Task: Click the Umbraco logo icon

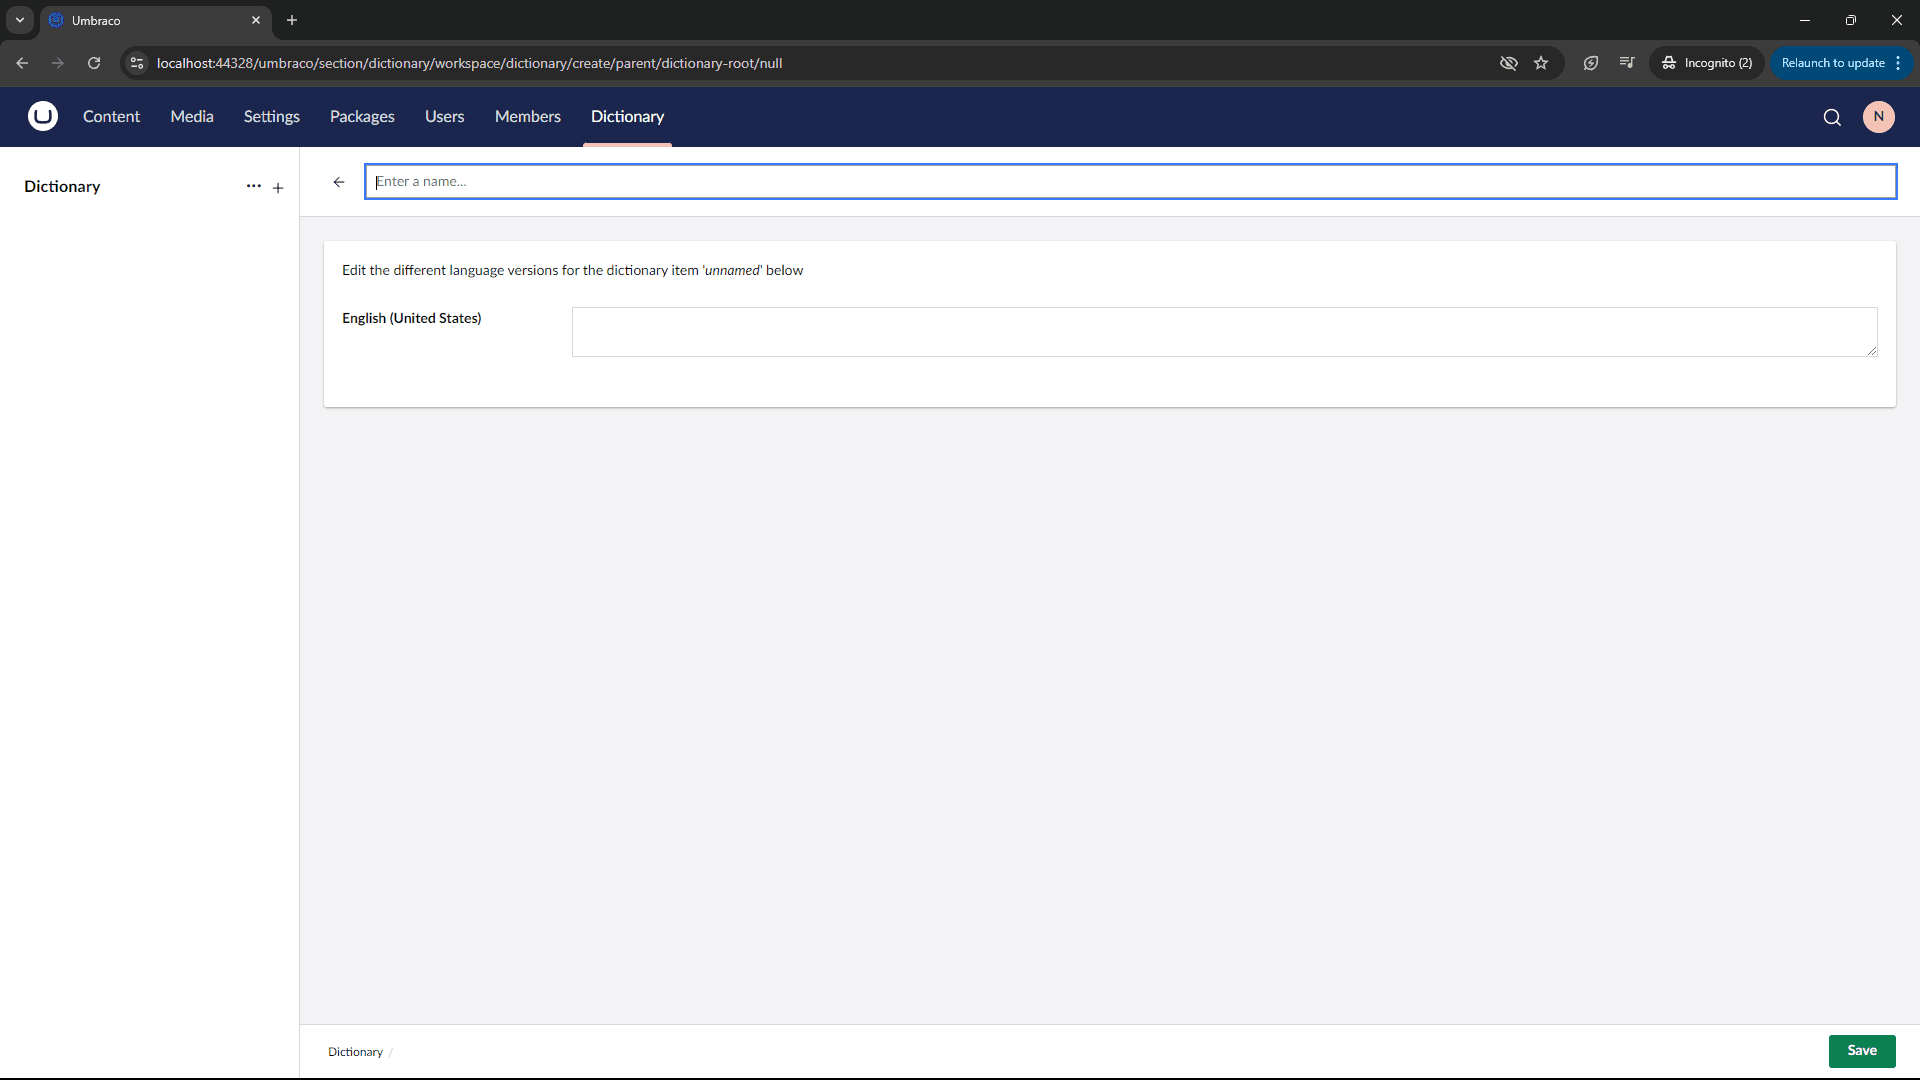Action: 43,117
